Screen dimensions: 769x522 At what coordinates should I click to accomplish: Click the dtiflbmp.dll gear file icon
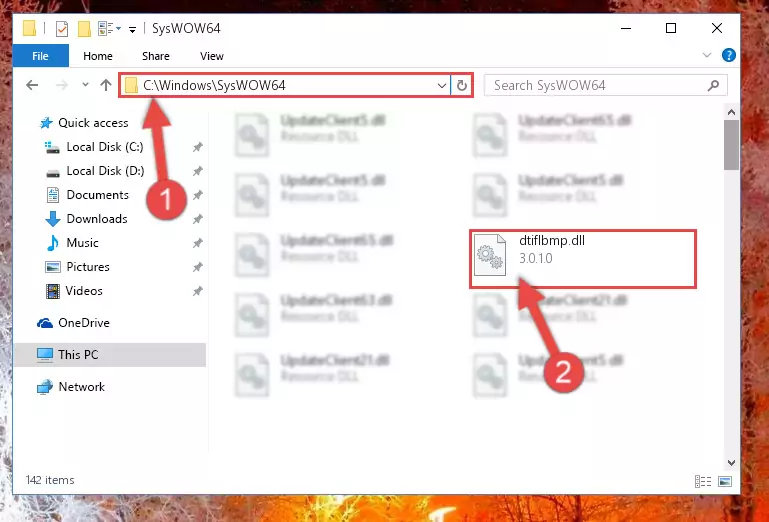click(490, 255)
